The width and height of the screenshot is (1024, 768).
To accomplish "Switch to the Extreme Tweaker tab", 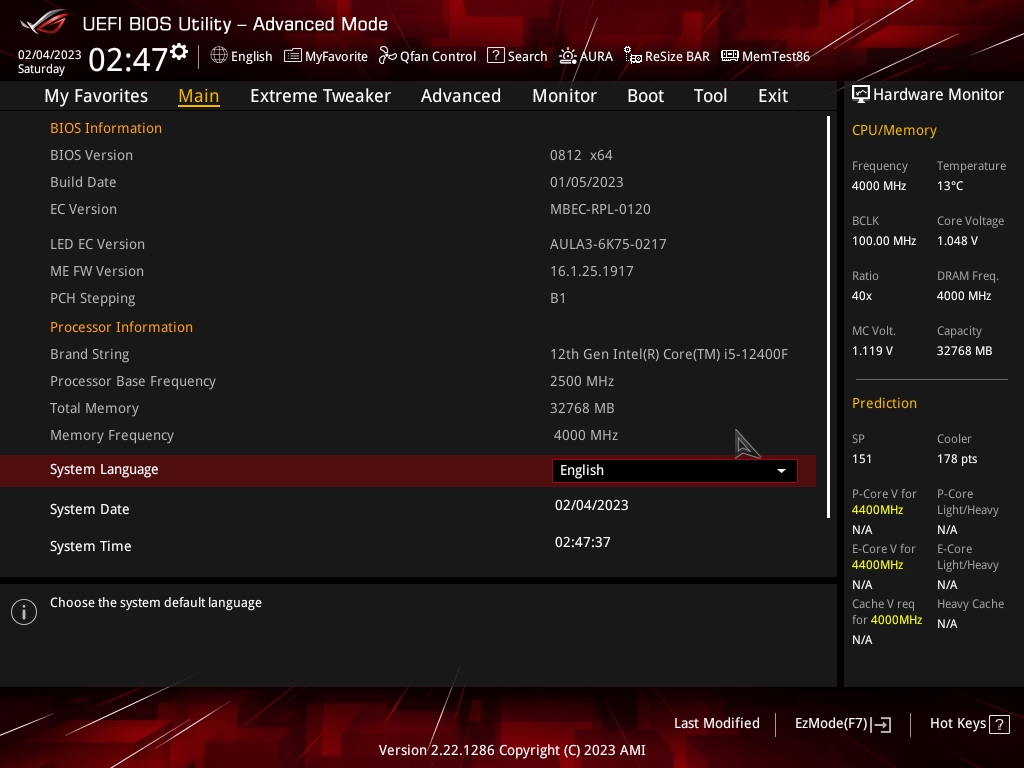I will click(x=320, y=96).
